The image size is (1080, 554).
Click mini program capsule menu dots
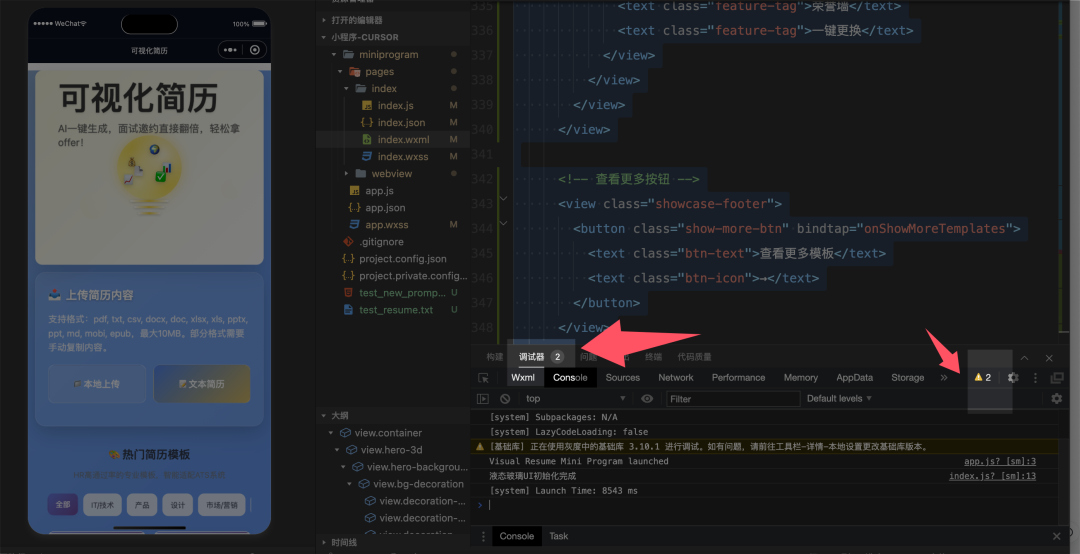231,50
